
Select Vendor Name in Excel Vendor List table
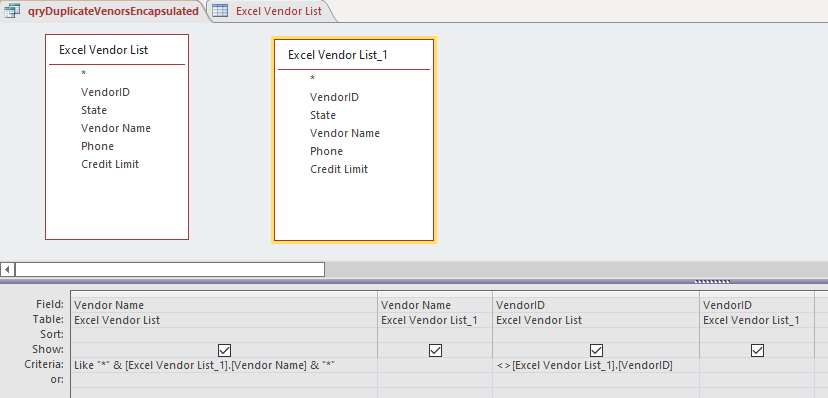pos(116,128)
